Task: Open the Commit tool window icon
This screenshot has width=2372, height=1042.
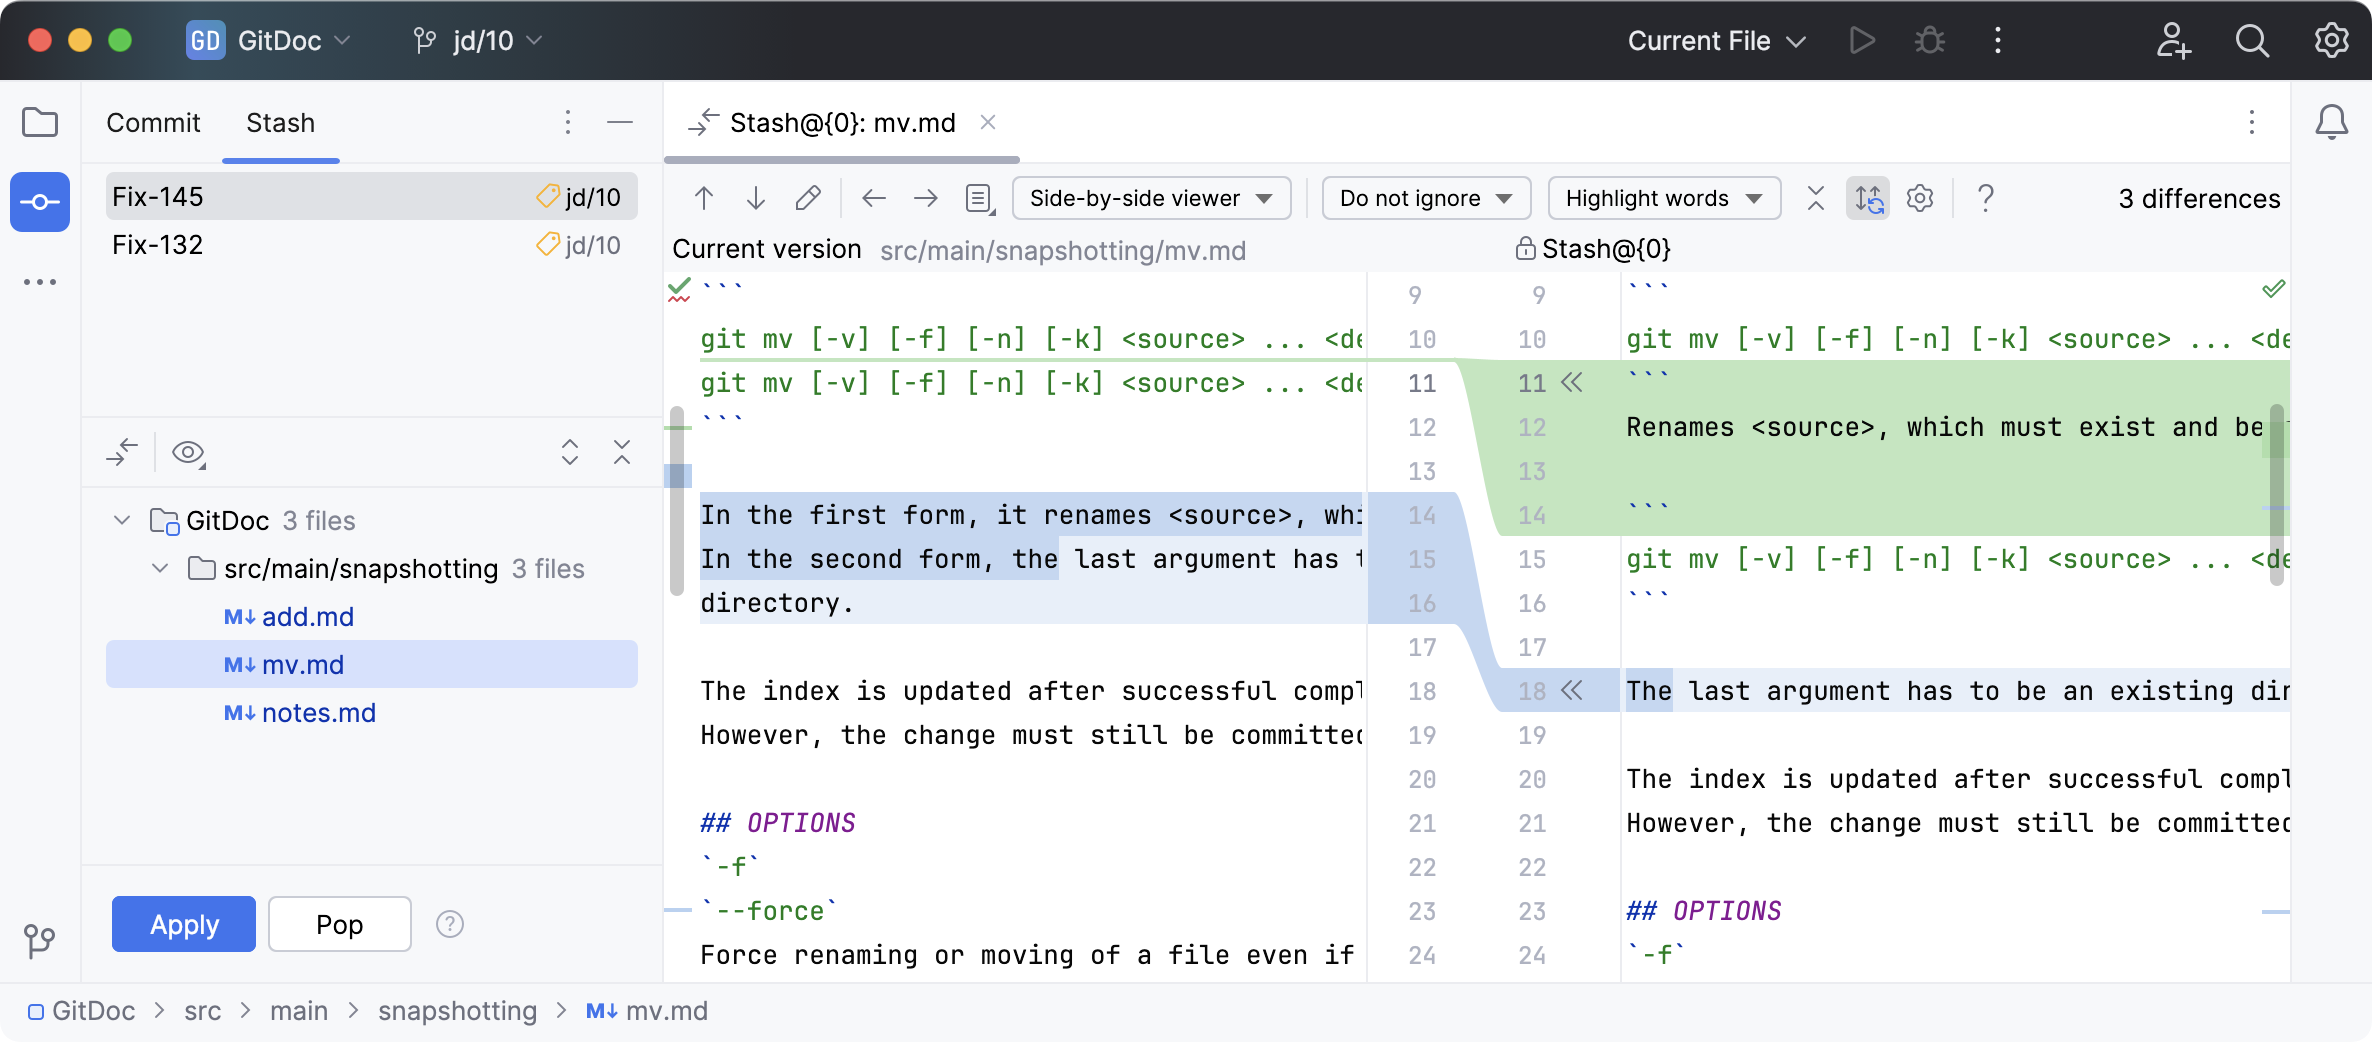Action: click(x=40, y=202)
